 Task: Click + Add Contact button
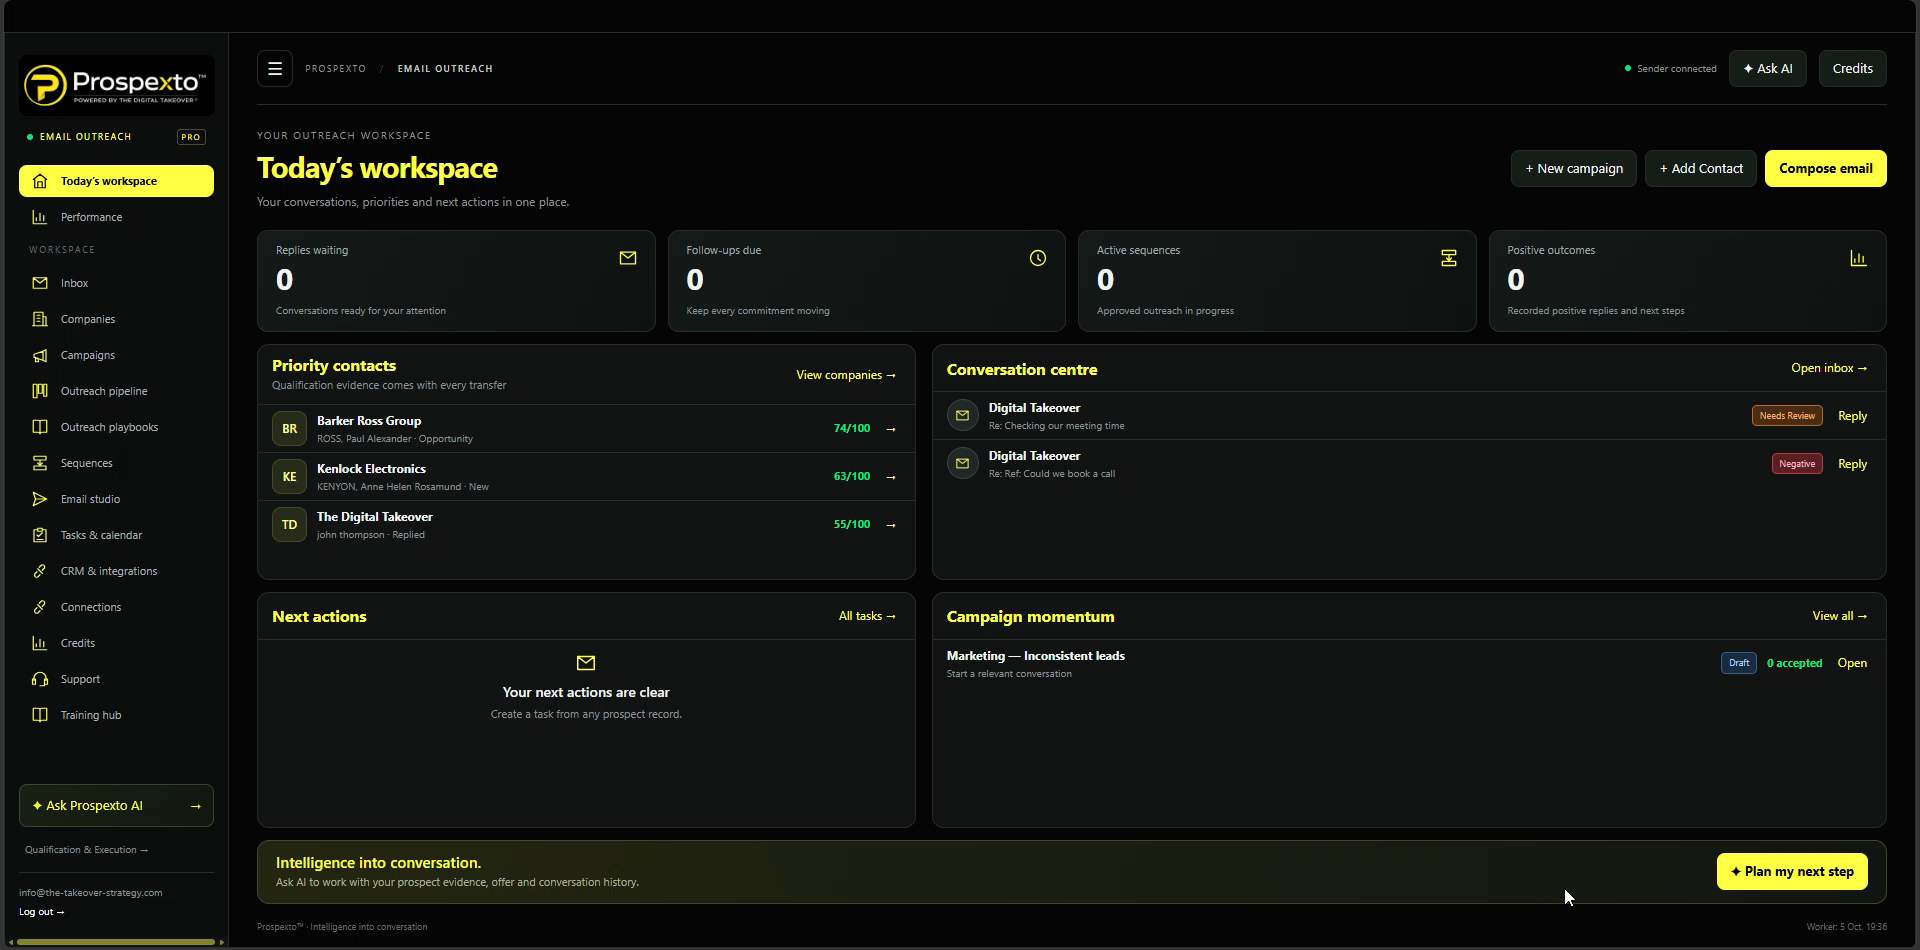point(1701,169)
